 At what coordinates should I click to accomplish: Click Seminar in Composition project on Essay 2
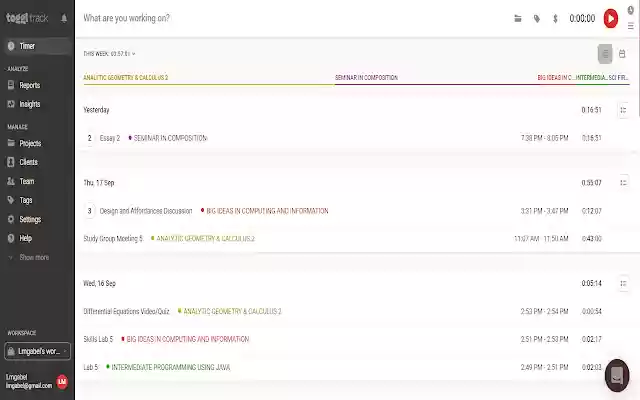[168, 138]
